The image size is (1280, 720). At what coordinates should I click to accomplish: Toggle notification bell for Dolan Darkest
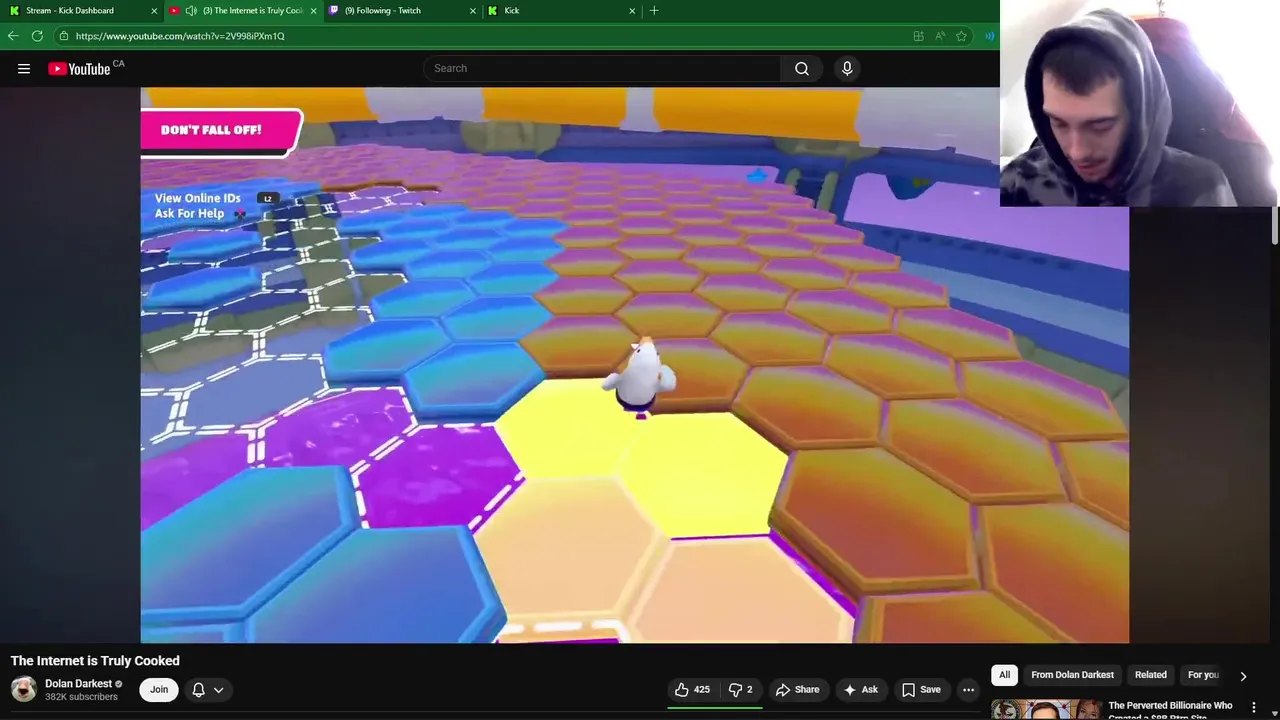[198, 689]
